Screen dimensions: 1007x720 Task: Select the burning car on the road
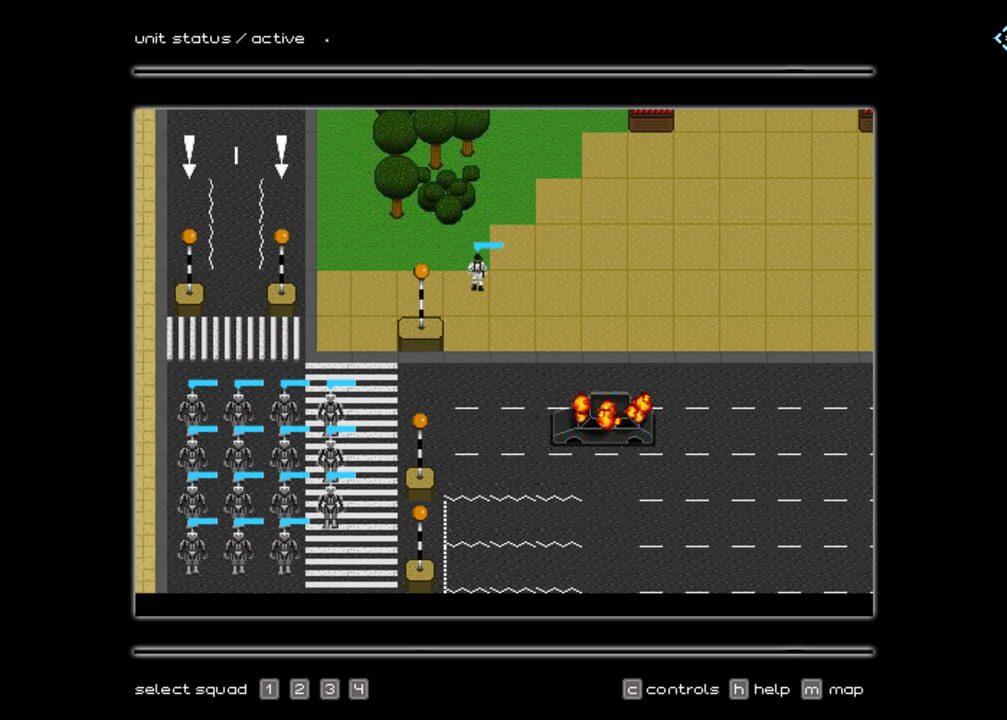pos(605,420)
